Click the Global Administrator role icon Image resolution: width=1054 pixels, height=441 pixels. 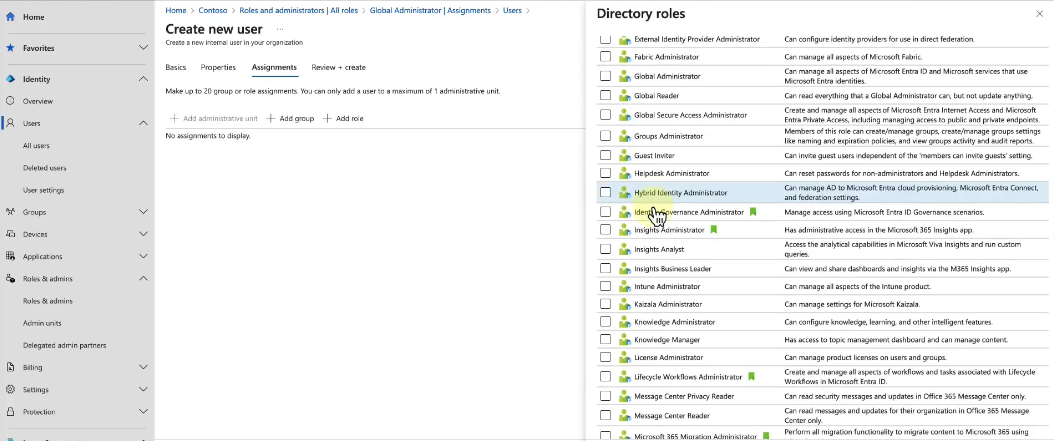pos(624,77)
